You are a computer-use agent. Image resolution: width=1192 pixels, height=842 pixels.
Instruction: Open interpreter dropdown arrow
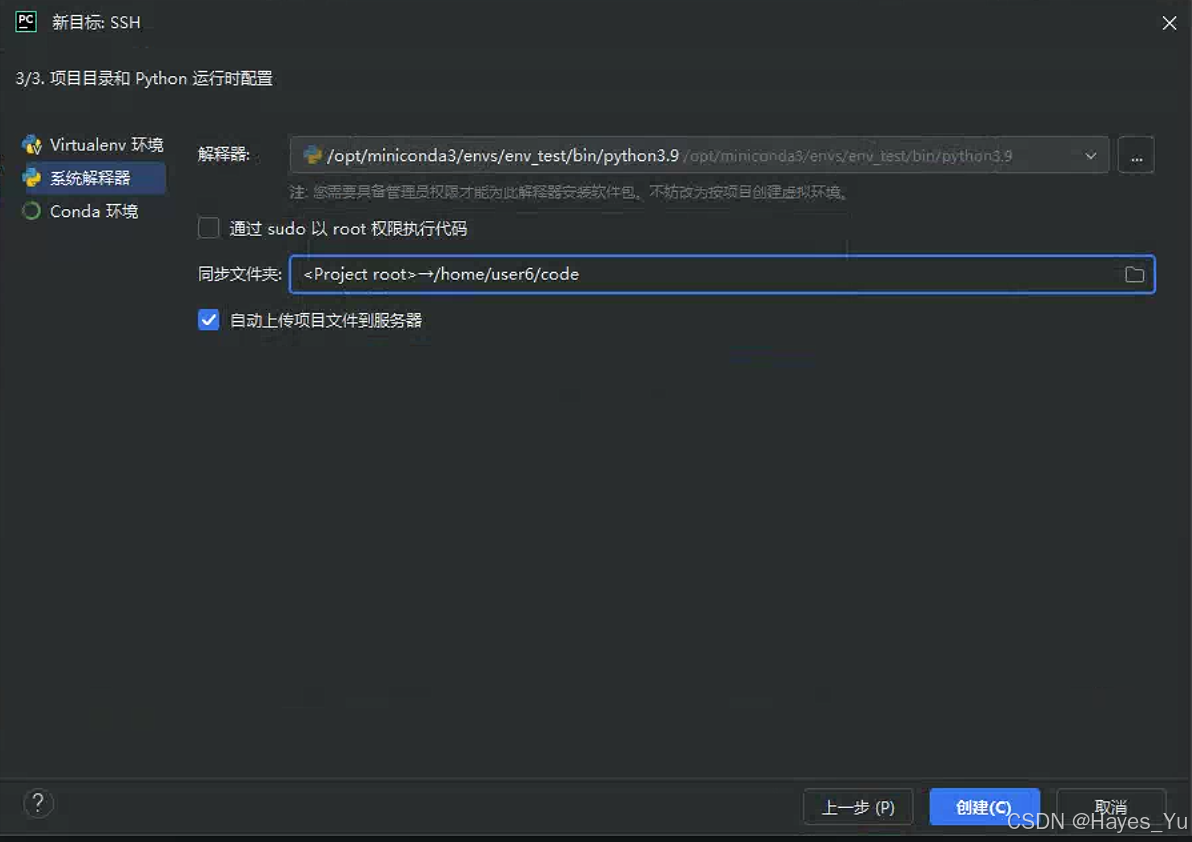[x=1090, y=156]
